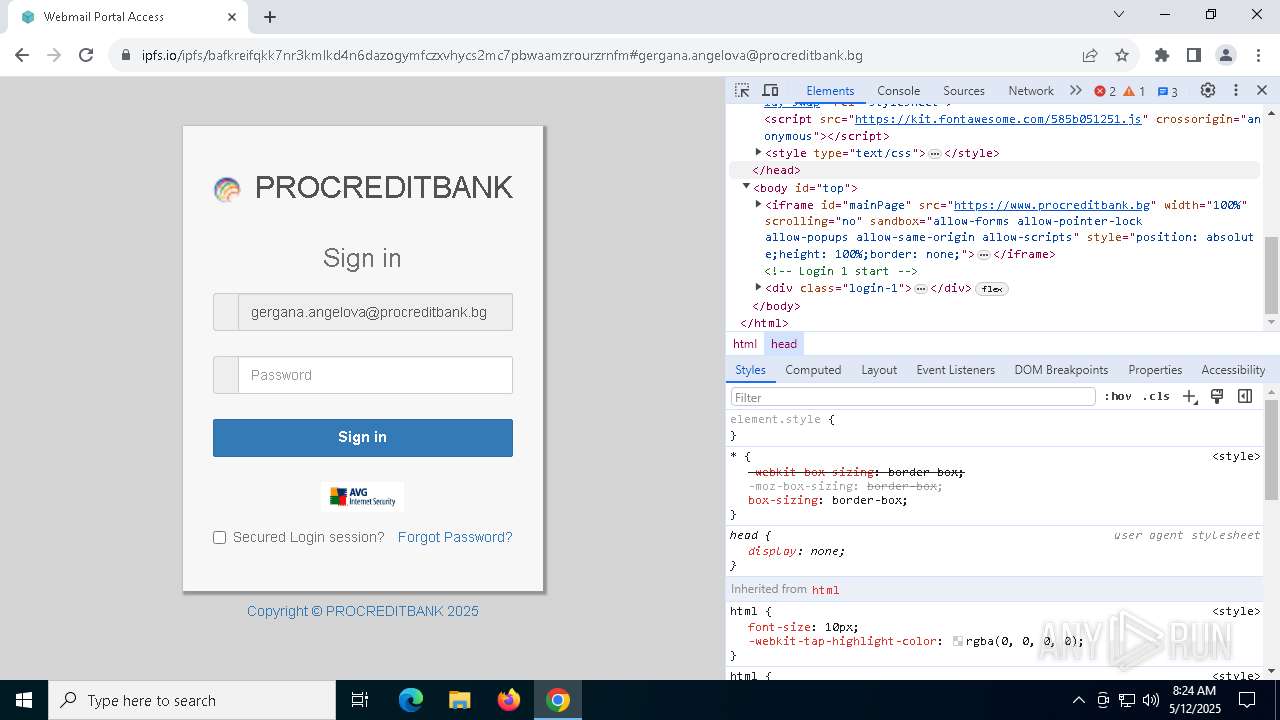Open DevTools customize three-dot menu
The width and height of the screenshot is (1280, 720).
1236,90
